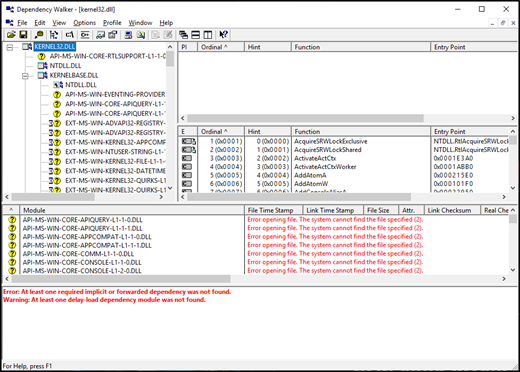Select NTDLL.DLL under KERNEL32.DLL
The width and height of the screenshot is (520, 372).
click(x=65, y=66)
